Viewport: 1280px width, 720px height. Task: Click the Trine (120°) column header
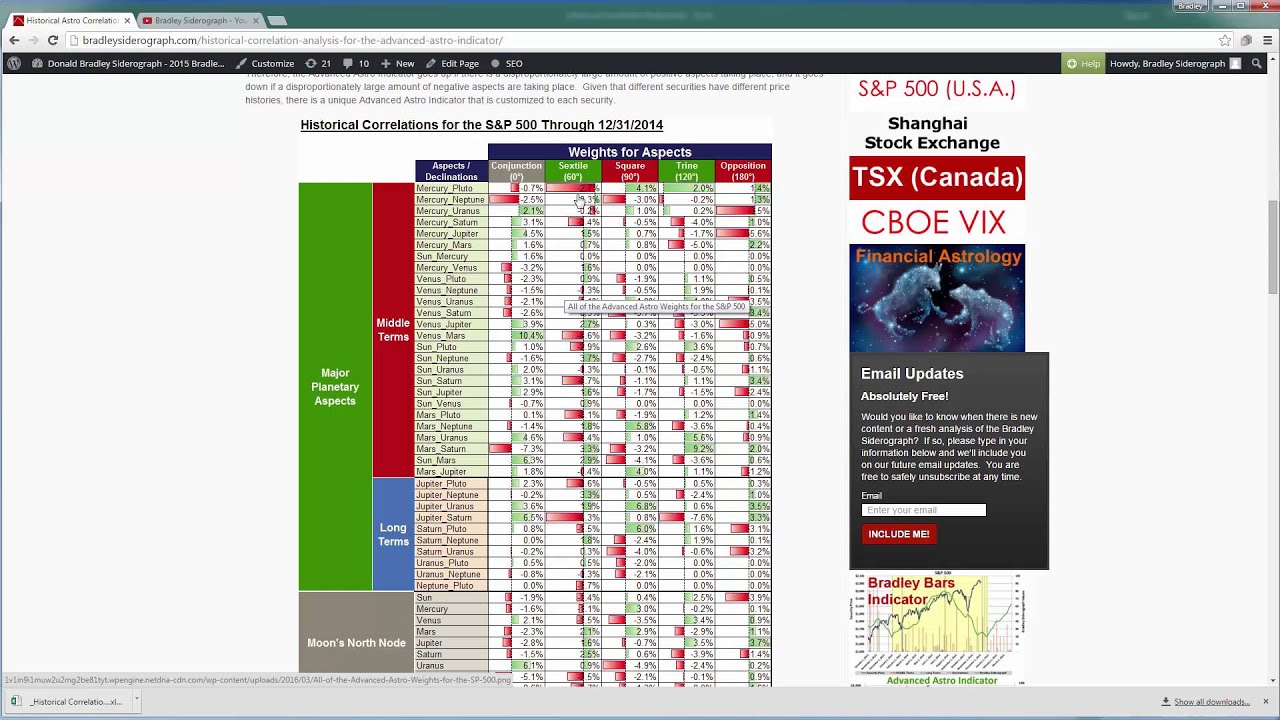pyautogui.click(x=686, y=171)
